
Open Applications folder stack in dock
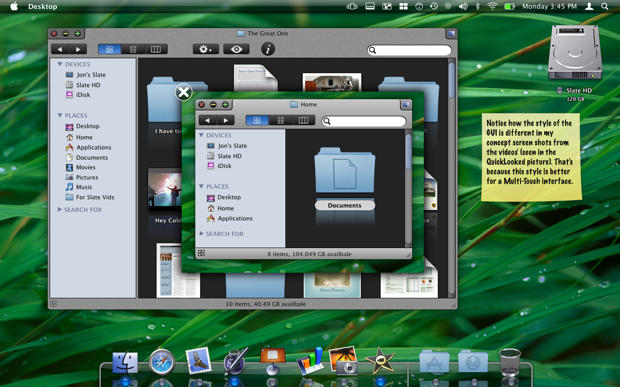coord(434,361)
